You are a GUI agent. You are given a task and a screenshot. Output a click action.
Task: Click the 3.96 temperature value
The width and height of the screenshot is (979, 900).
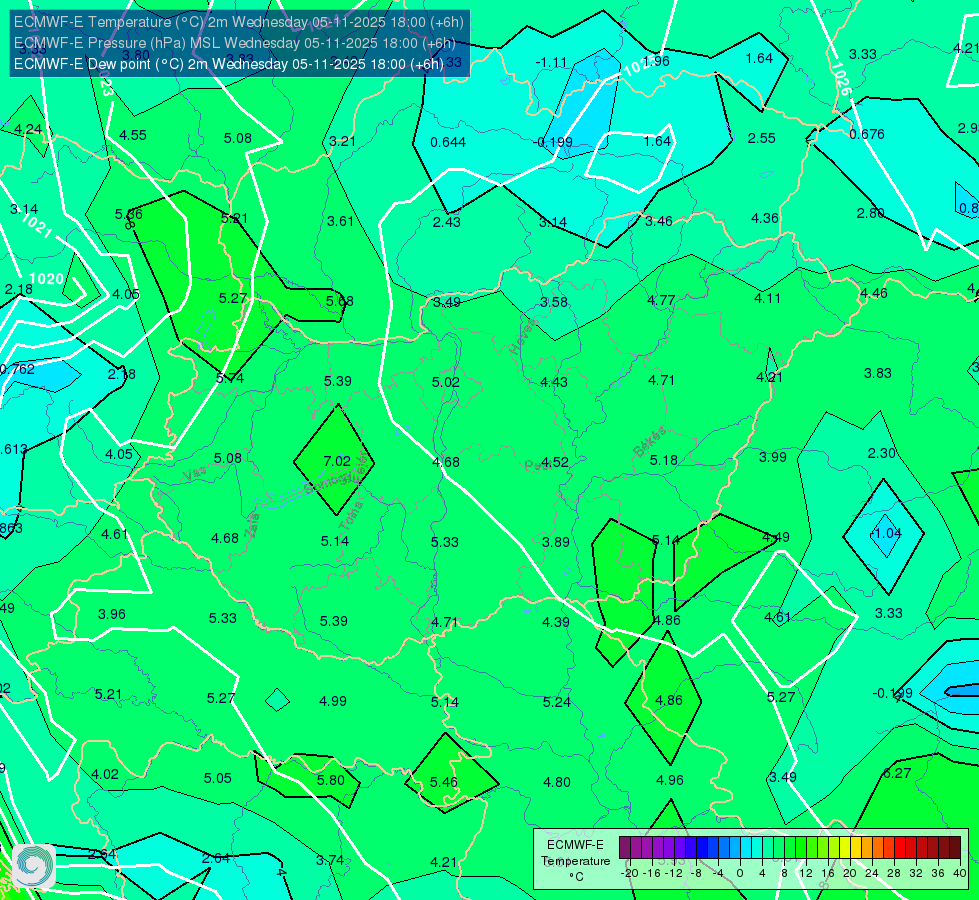click(112, 614)
